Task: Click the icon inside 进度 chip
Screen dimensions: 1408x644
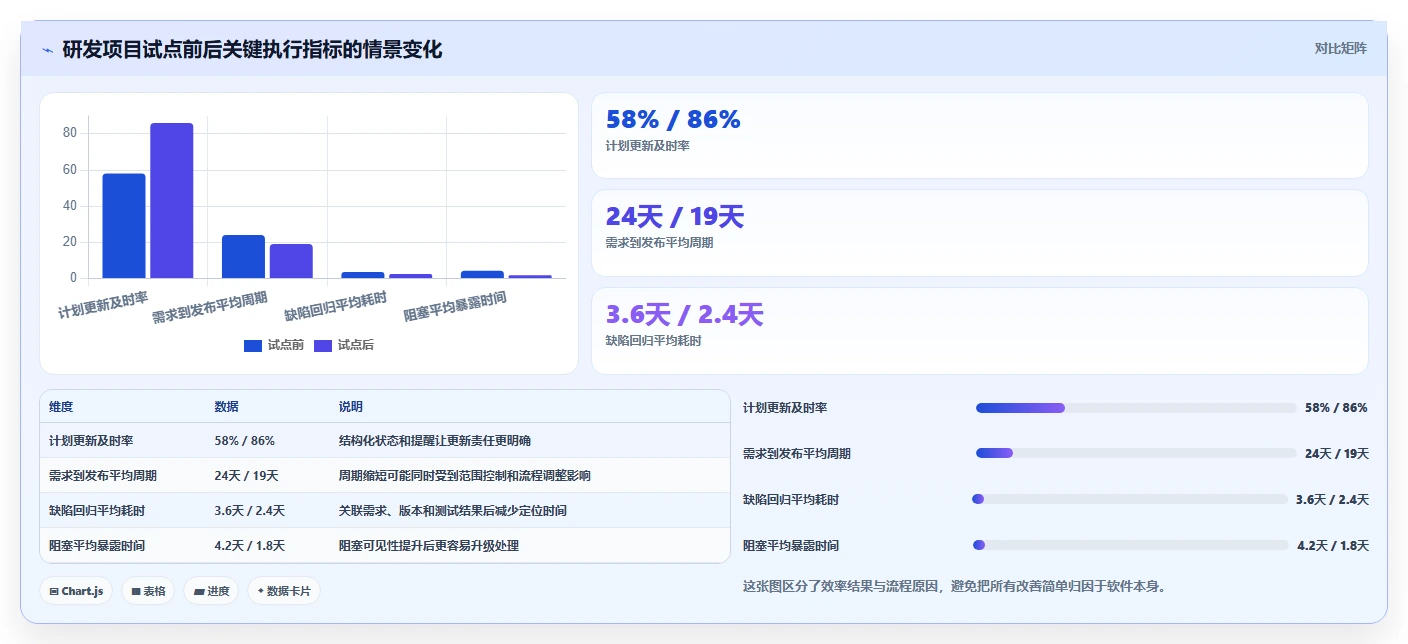Action: point(199,592)
